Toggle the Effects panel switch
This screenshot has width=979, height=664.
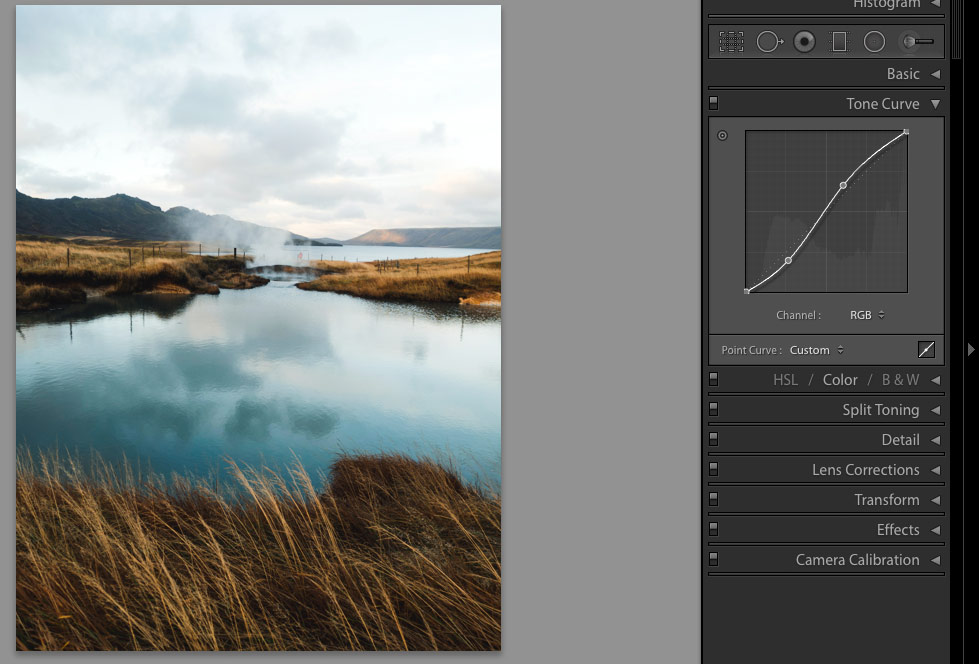pos(713,529)
